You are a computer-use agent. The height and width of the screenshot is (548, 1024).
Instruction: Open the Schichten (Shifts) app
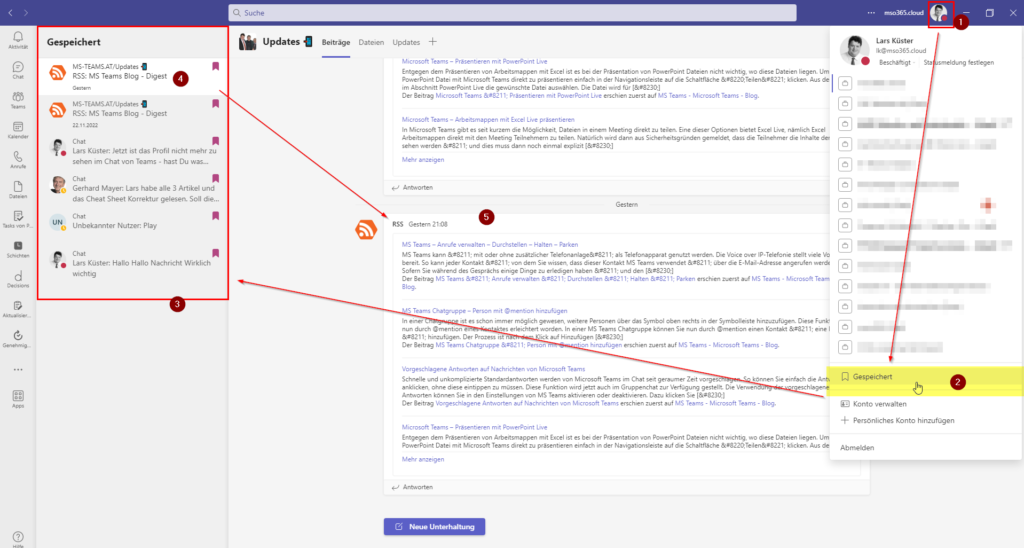click(18, 250)
